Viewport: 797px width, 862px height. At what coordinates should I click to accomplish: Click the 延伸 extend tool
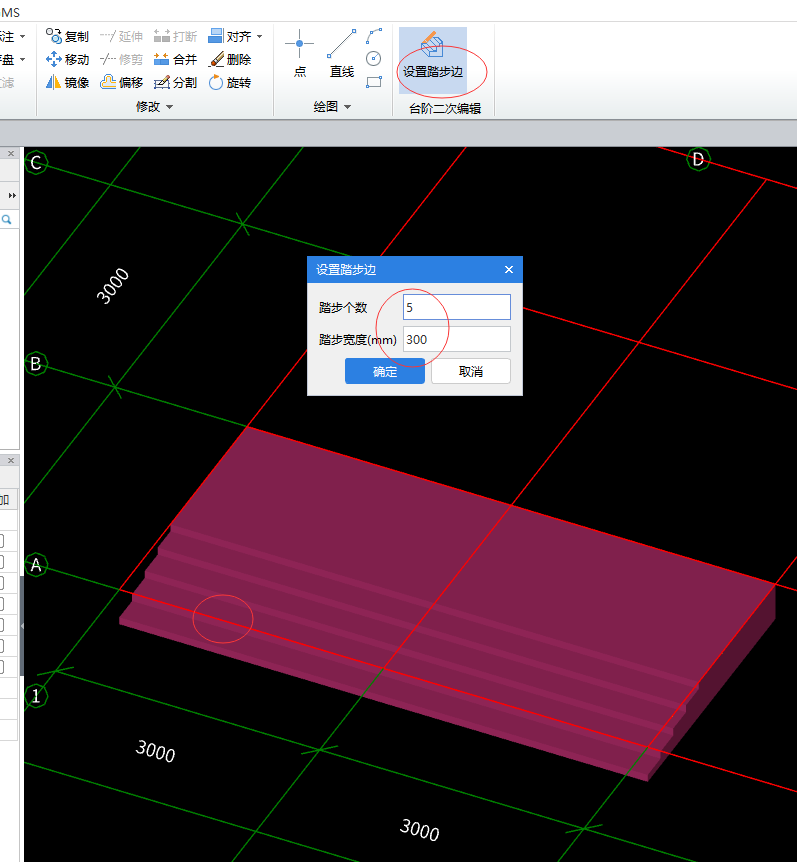pos(121,36)
